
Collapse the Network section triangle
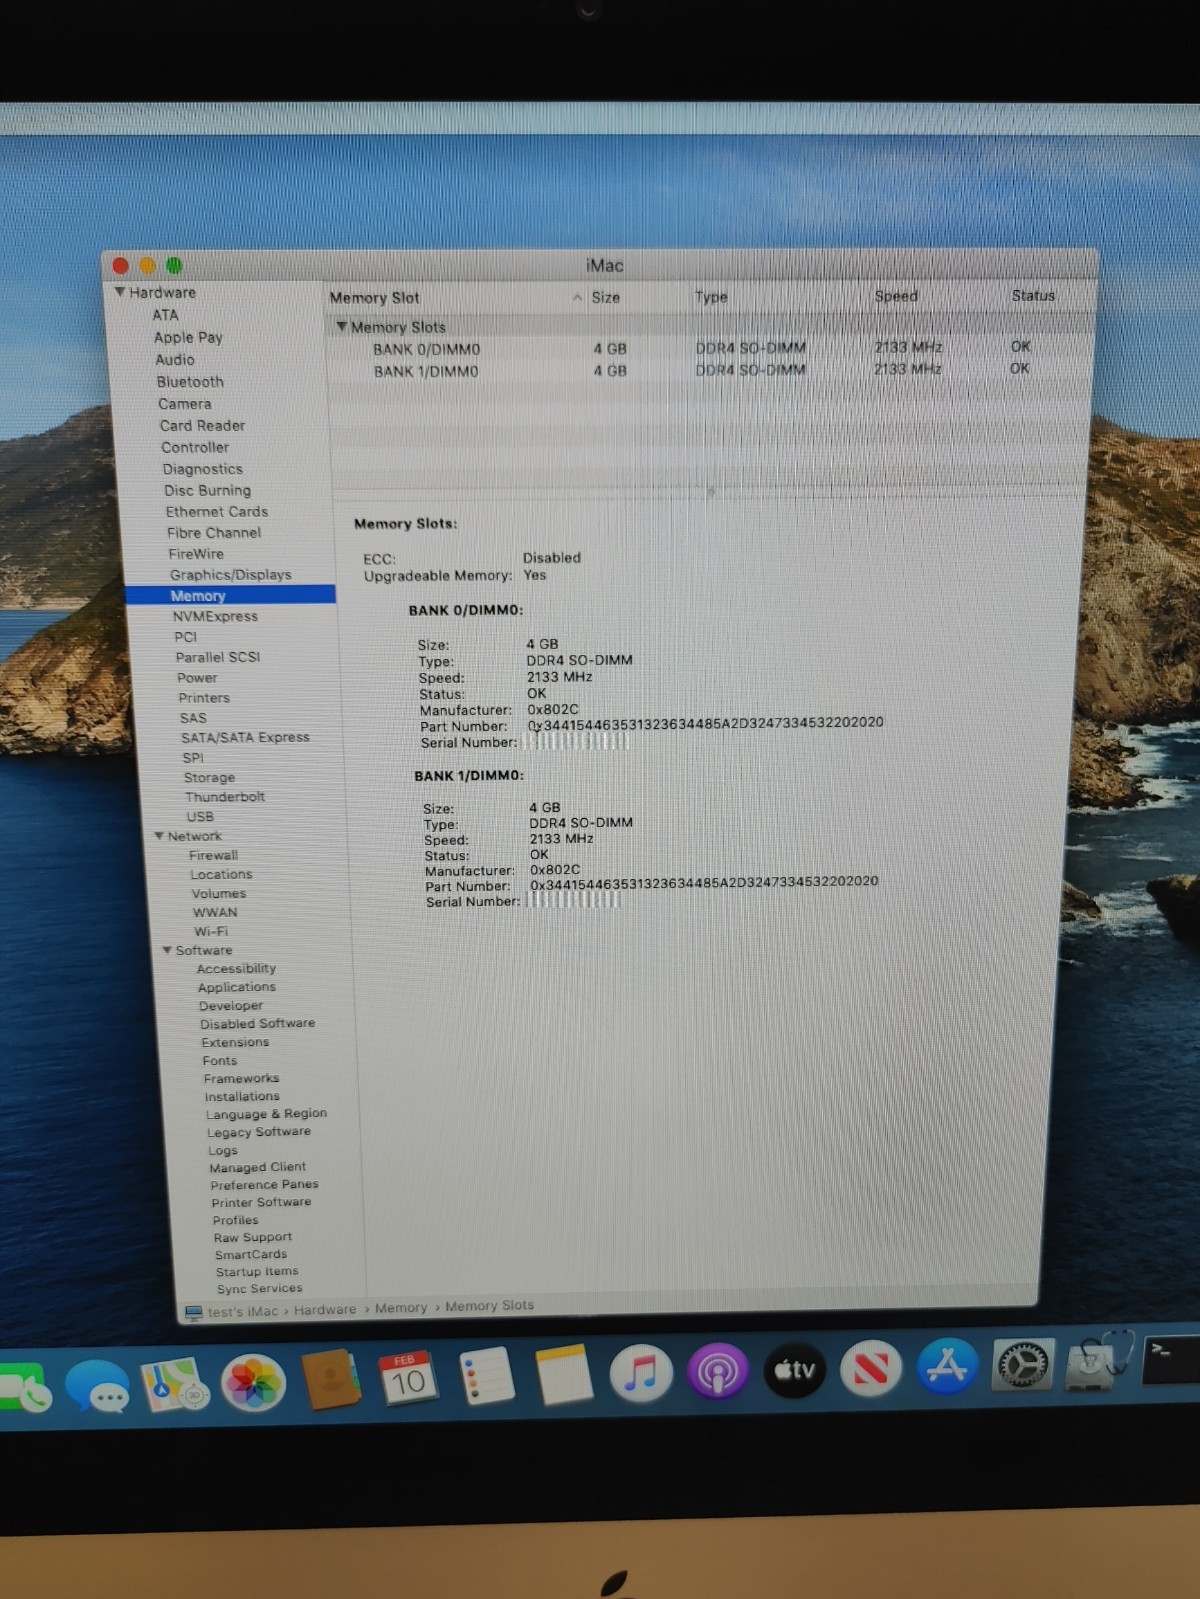click(x=159, y=836)
